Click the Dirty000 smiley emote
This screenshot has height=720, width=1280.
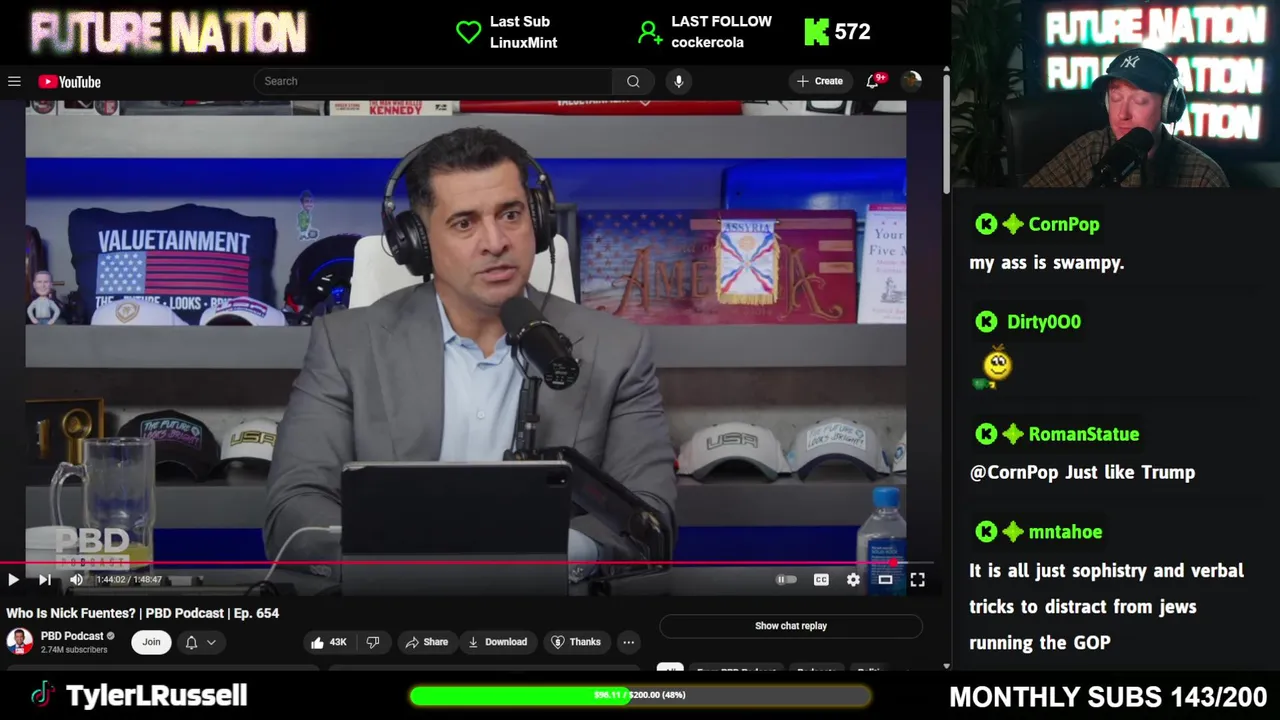pyautogui.click(x=996, y=367)
